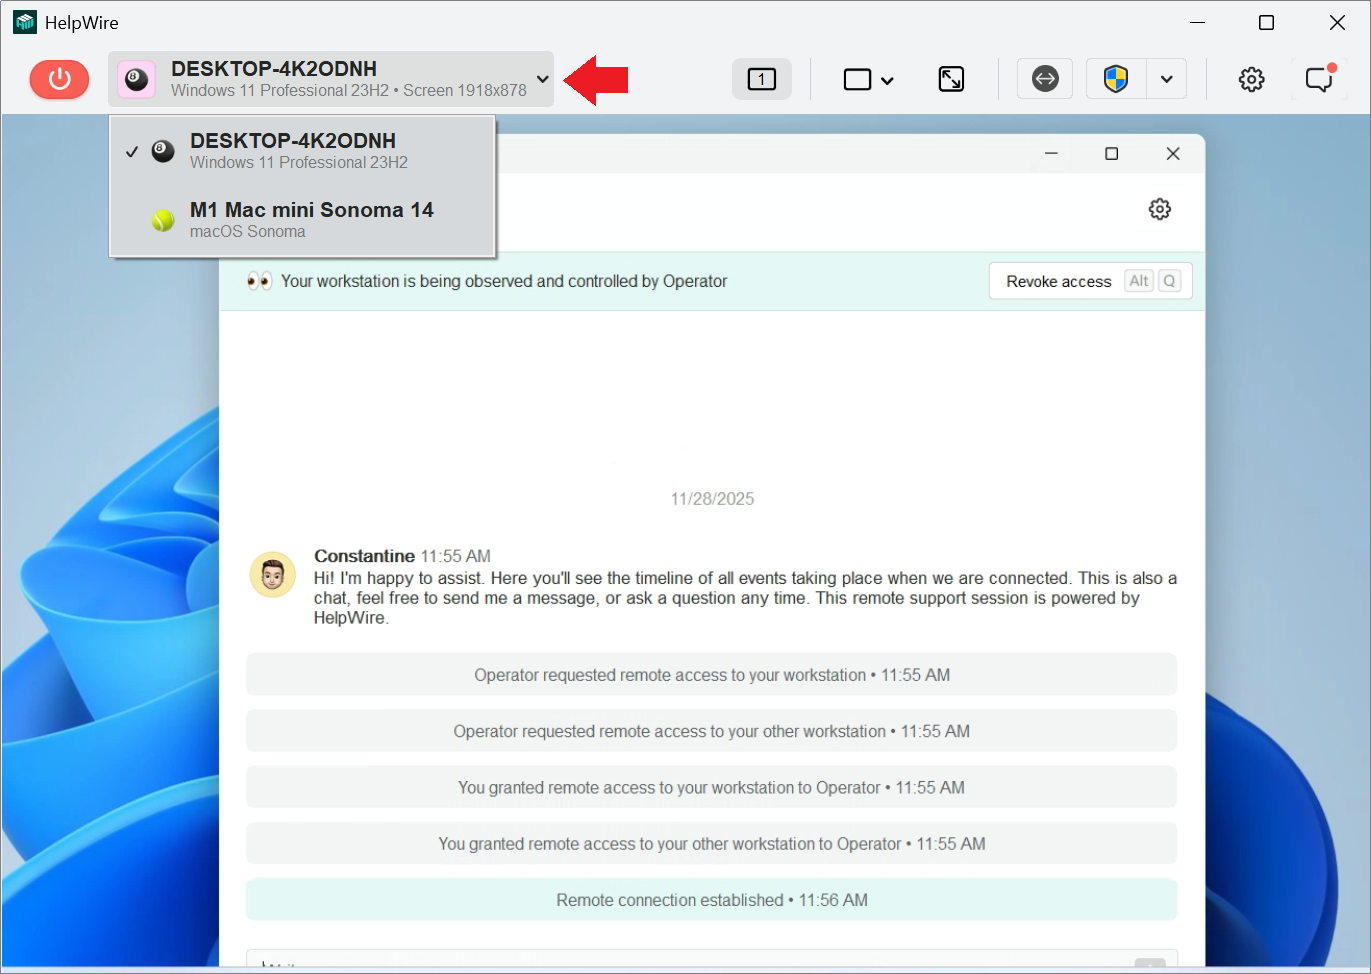Click the checkmark next to DESKTOP-4K2ODNH
The height and width of the screenshot is (974, 1371).
tap(133, 151)
